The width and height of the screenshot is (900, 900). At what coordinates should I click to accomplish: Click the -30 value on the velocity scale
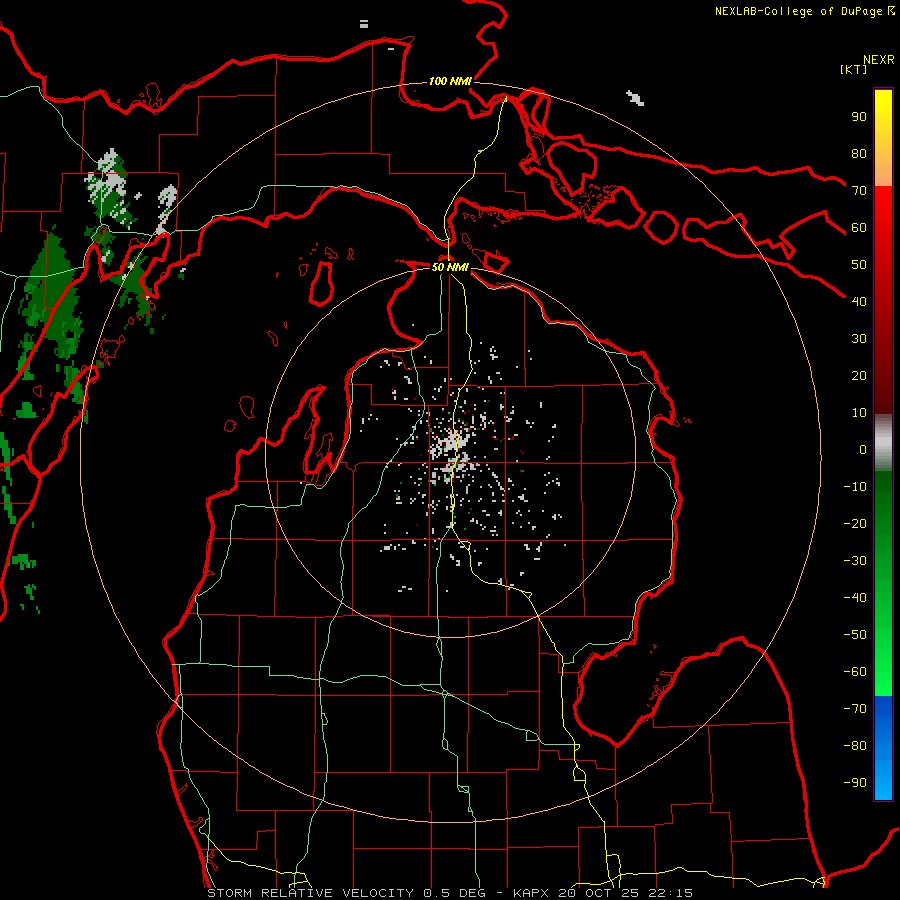point(855,561)
